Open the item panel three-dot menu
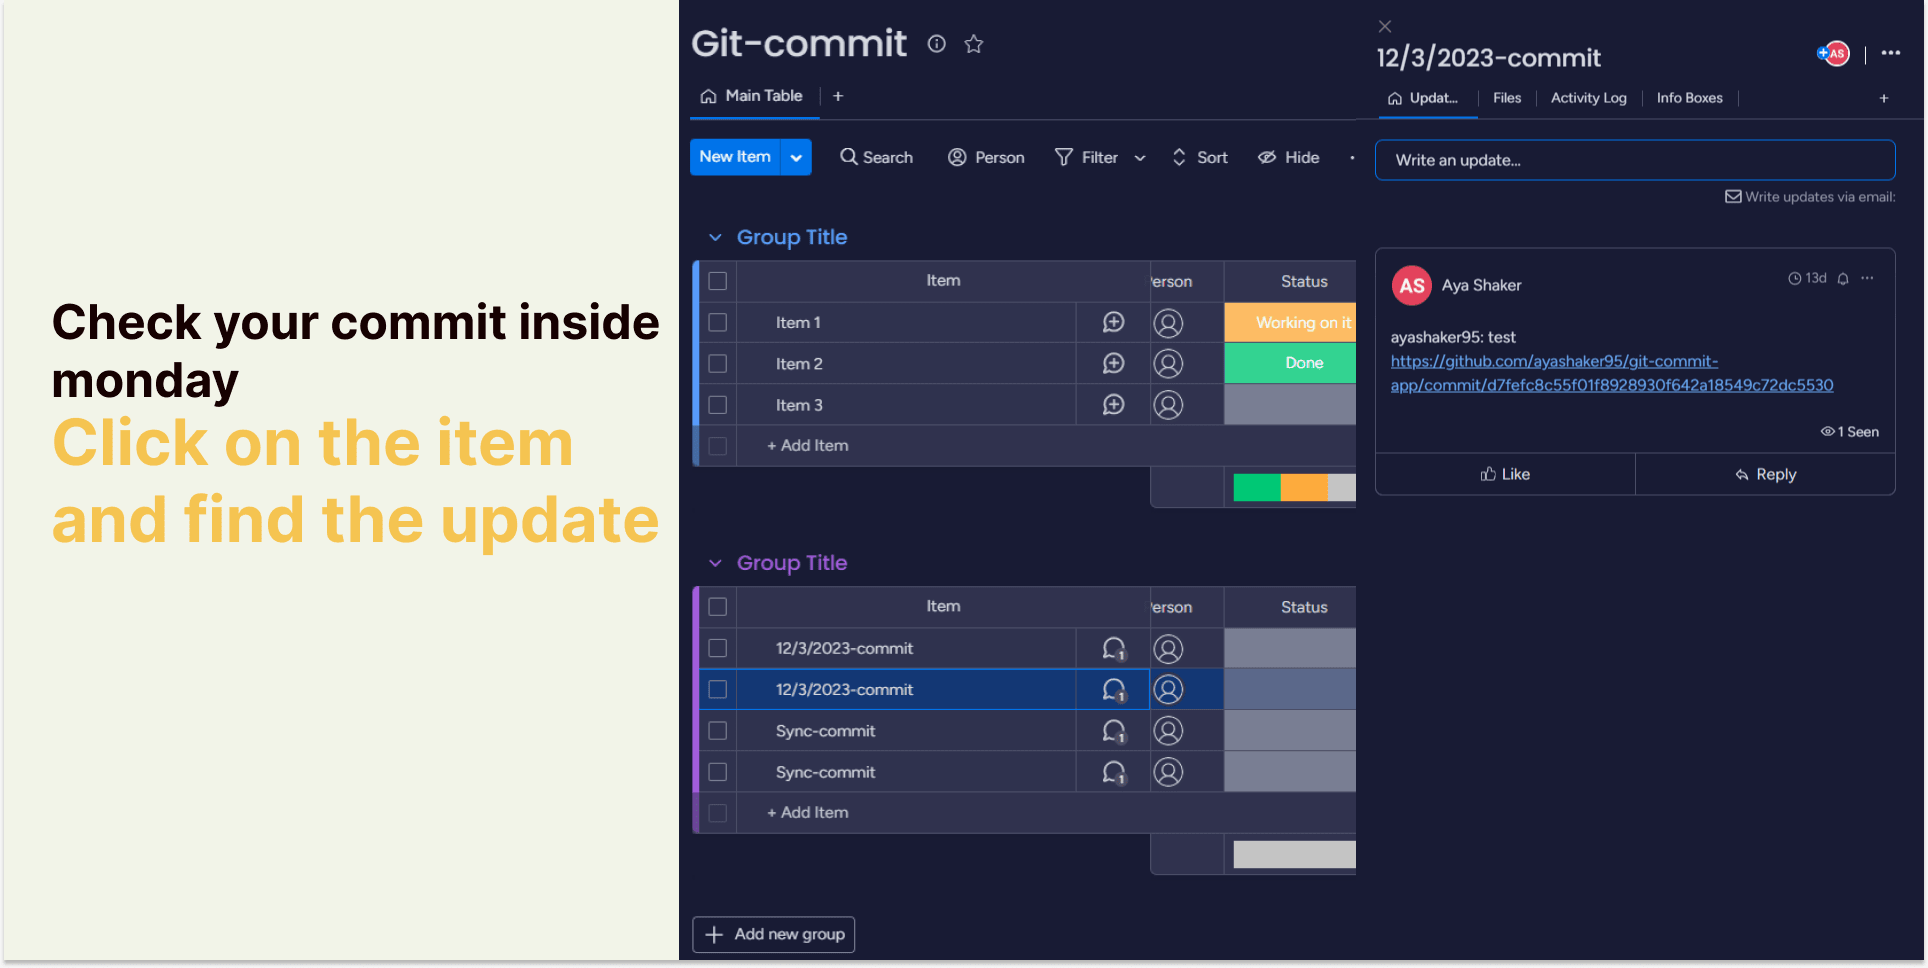This screenshot has width=1928, height=968. point(1890,53)
